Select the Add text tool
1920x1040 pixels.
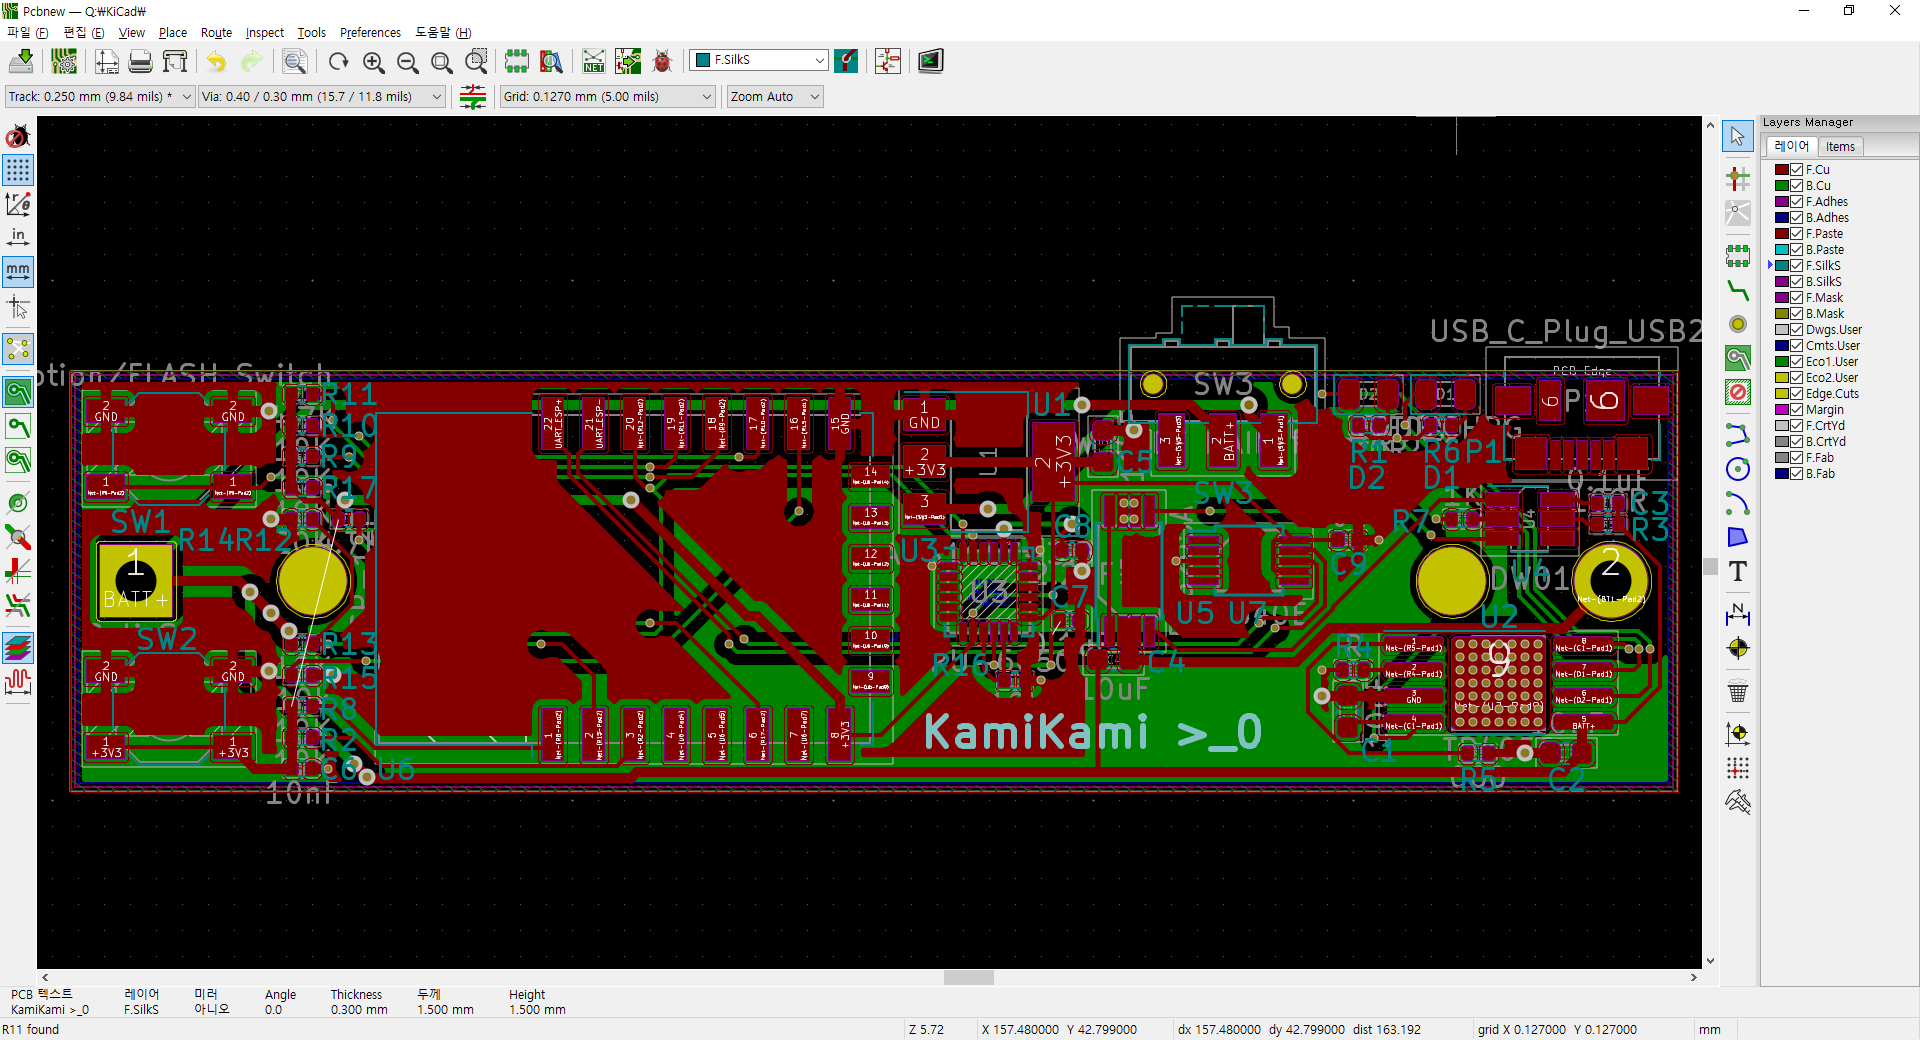[1738, 571]
